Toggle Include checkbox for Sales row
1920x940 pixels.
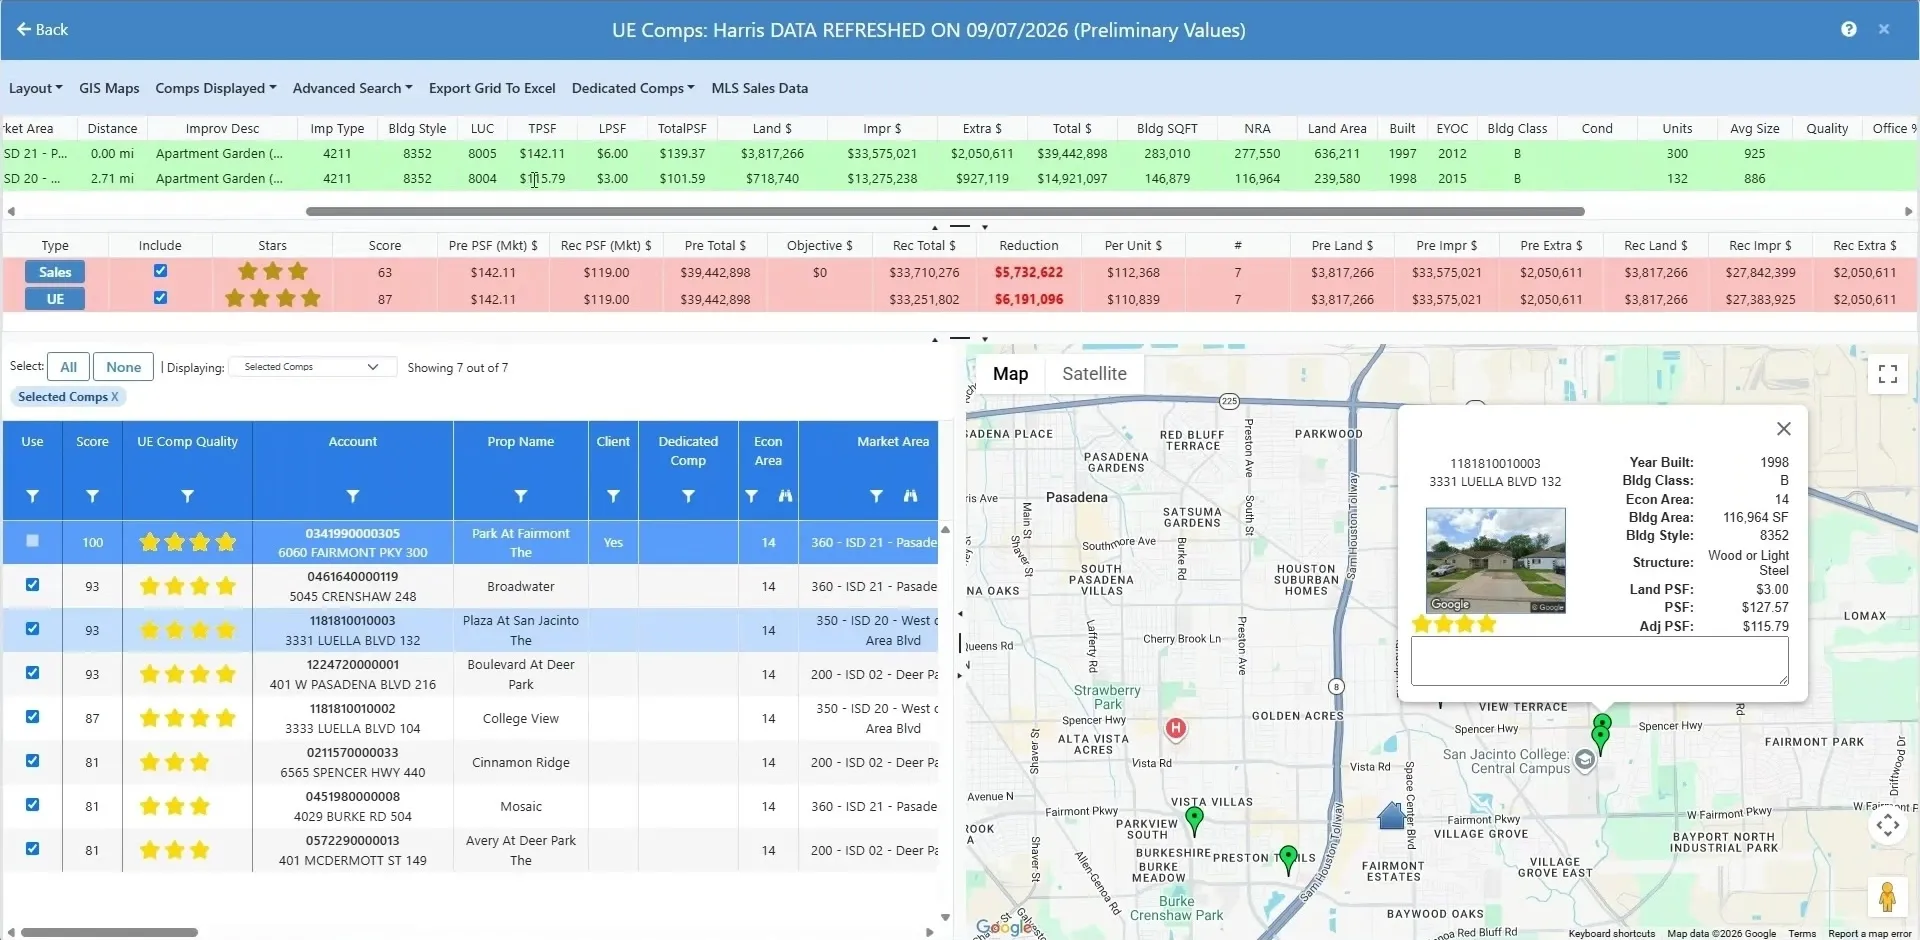pos(160,271)
